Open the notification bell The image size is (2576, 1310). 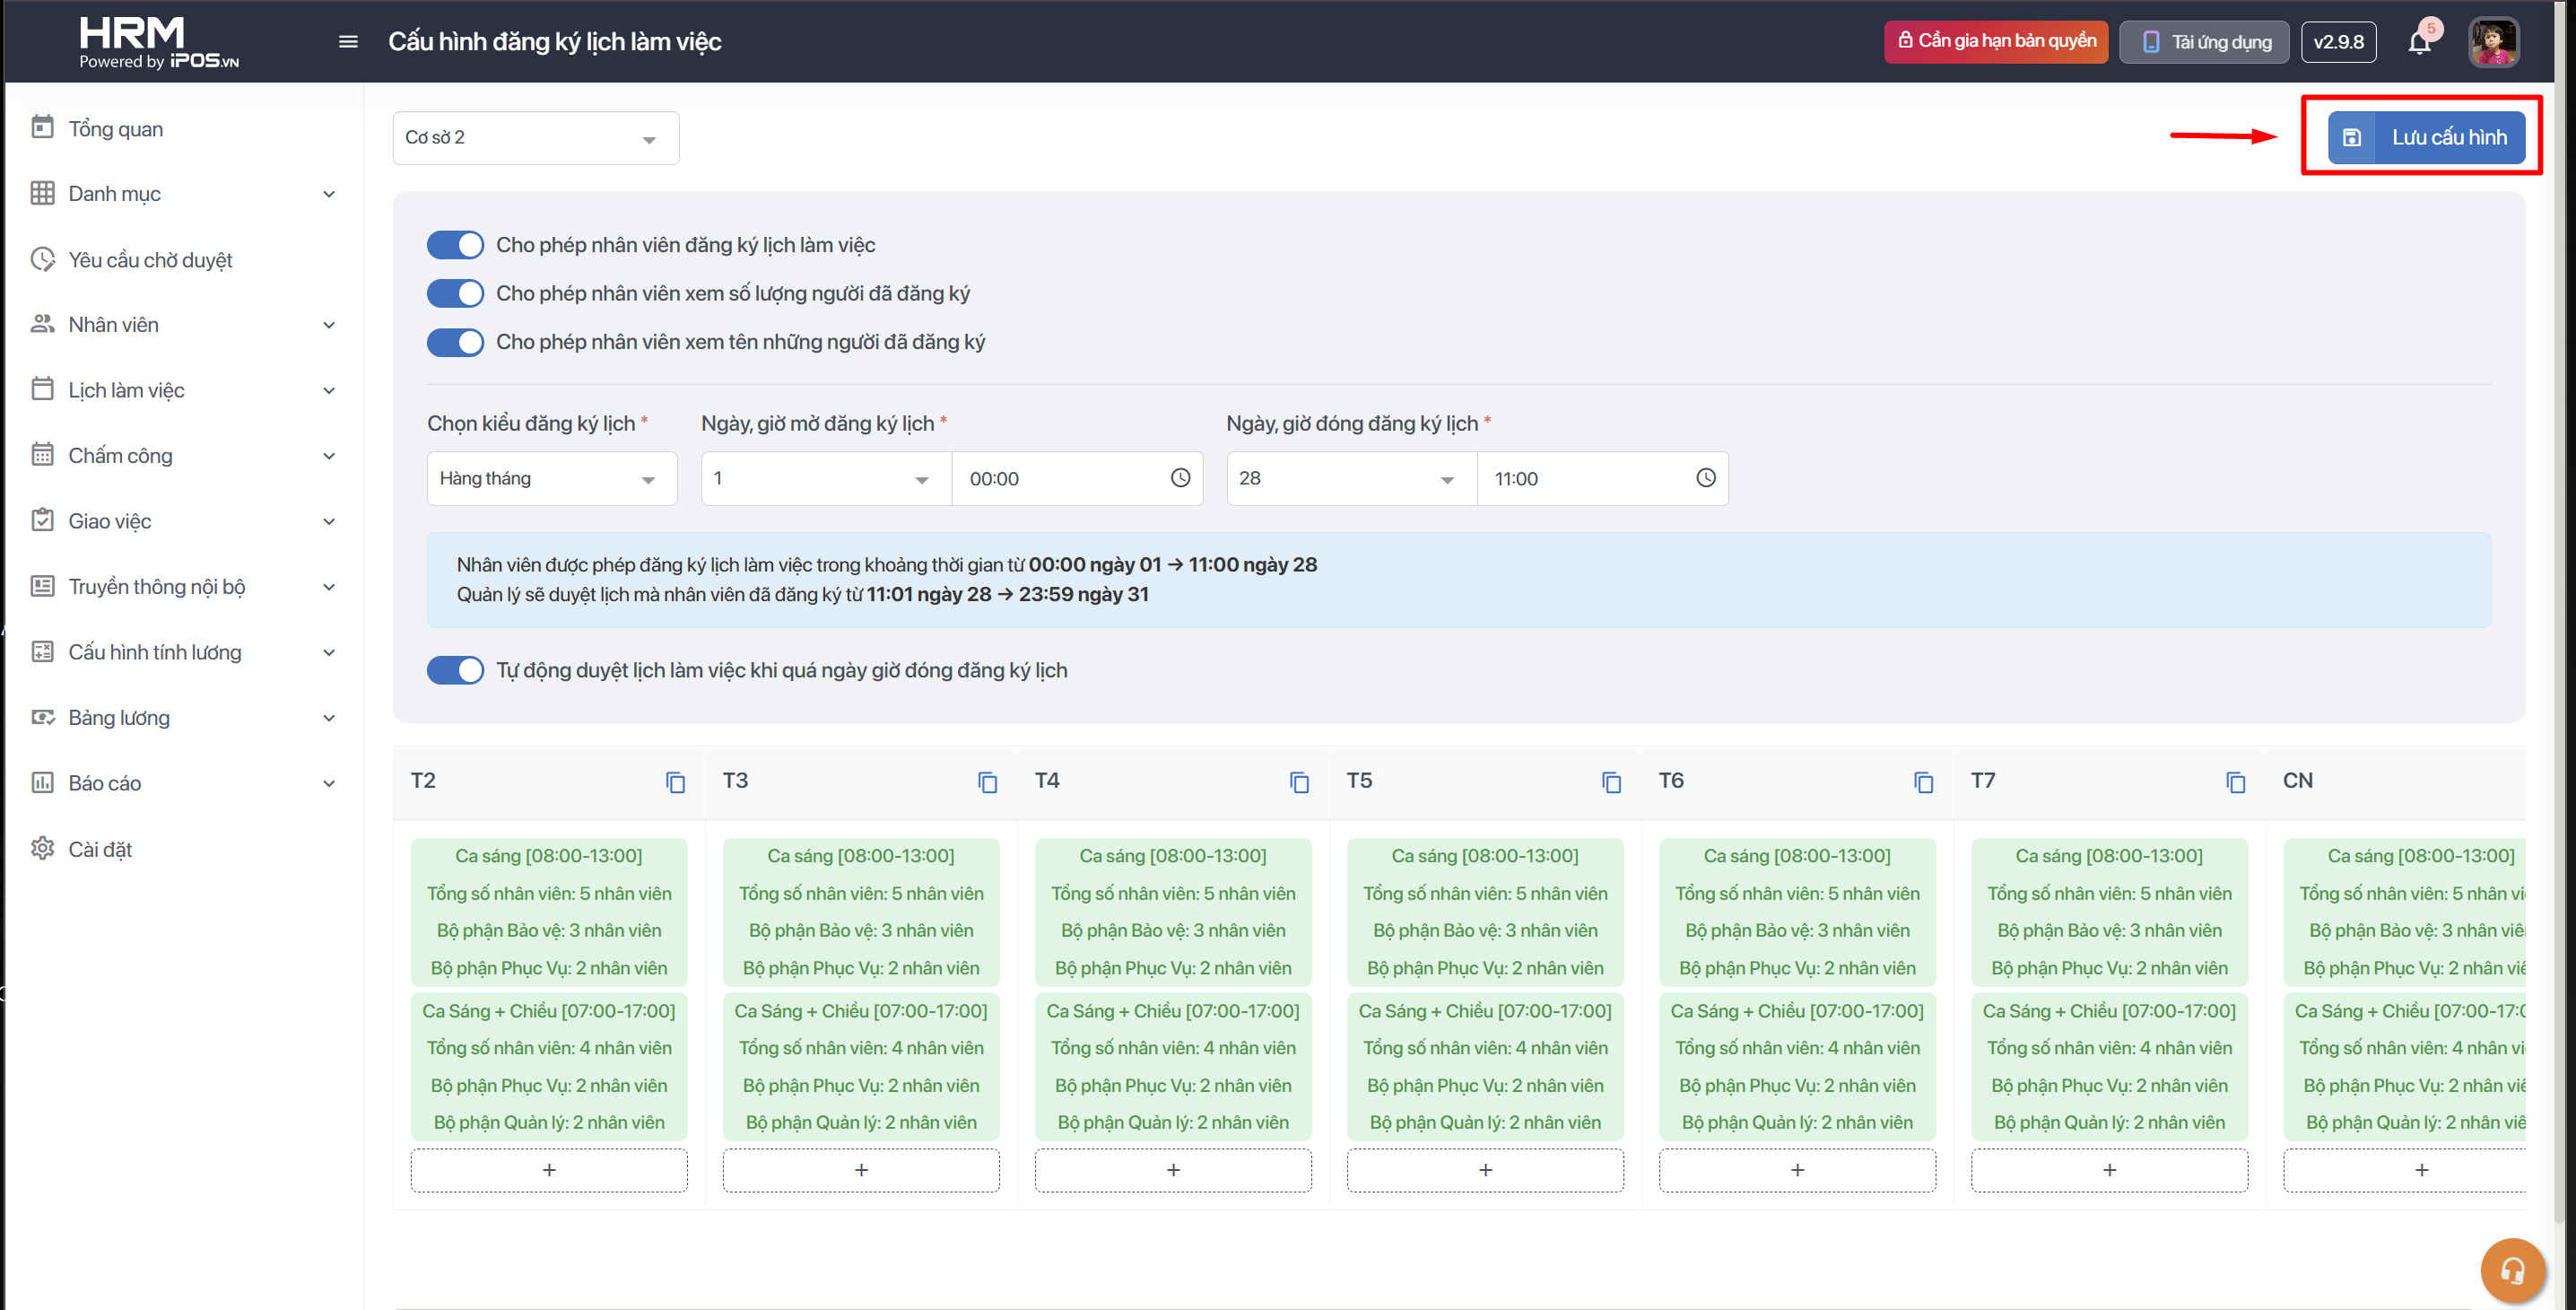tap(2419, 42)
